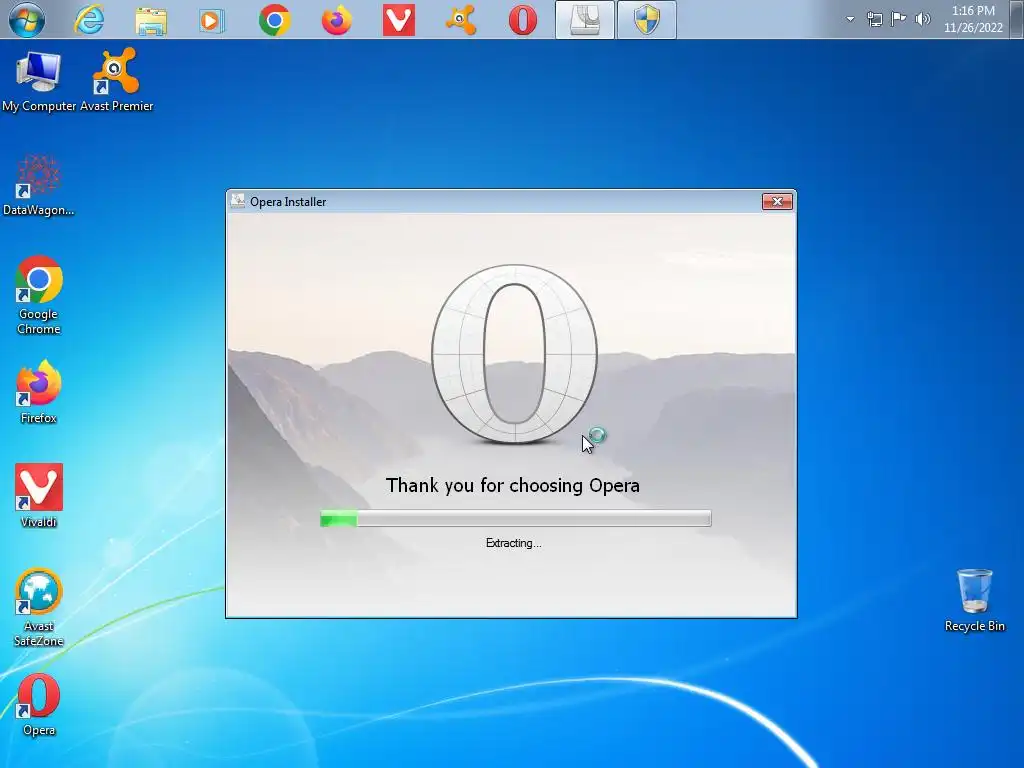Open the Windows Start orb
1024x768 pixels.
27,20
